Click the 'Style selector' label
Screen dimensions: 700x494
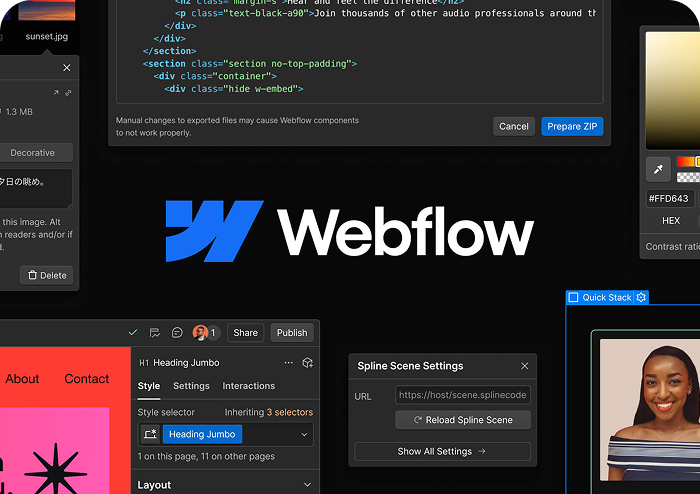click(x=166, y=412)
